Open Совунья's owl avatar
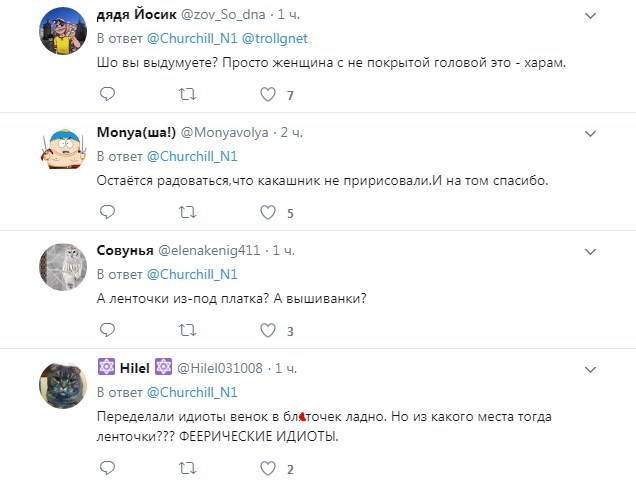The height and width of the screenshot is (484, 636). click(x=62, y=269)
